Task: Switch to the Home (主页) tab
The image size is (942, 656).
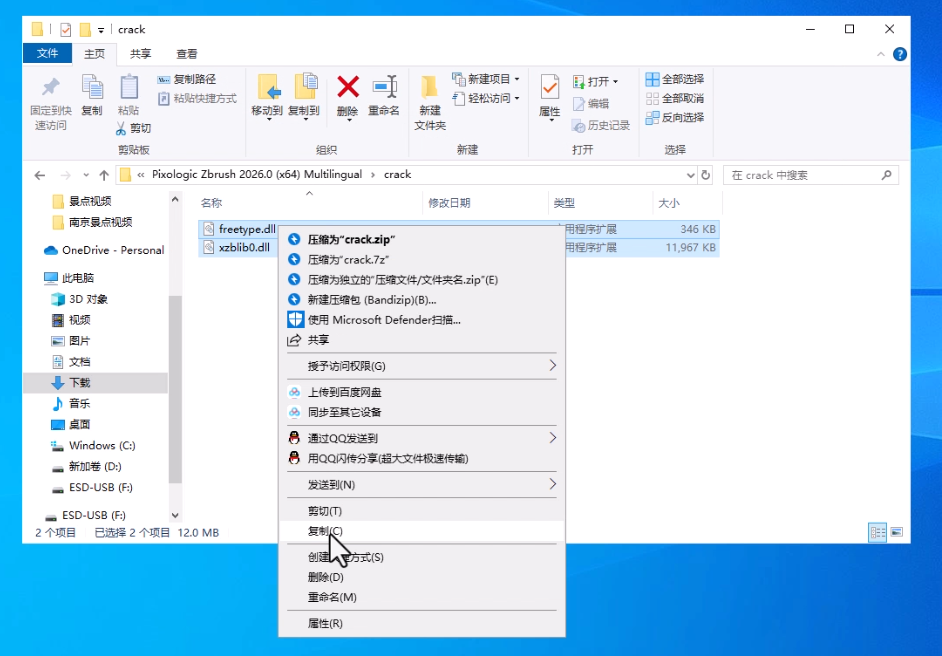Action: tap(94, 54)
